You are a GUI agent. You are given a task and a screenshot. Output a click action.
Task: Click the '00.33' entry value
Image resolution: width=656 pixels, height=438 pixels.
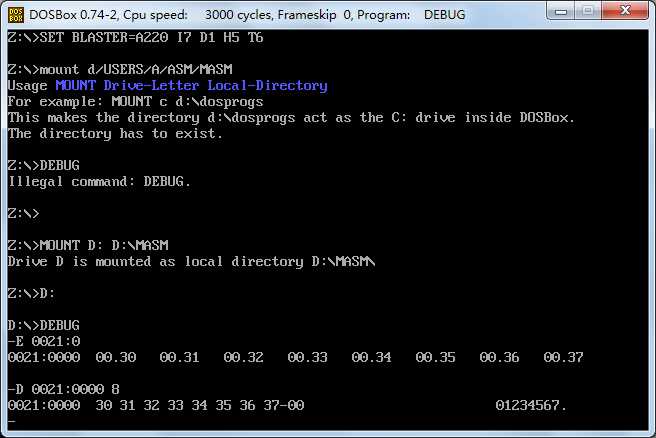coord(308,357)
